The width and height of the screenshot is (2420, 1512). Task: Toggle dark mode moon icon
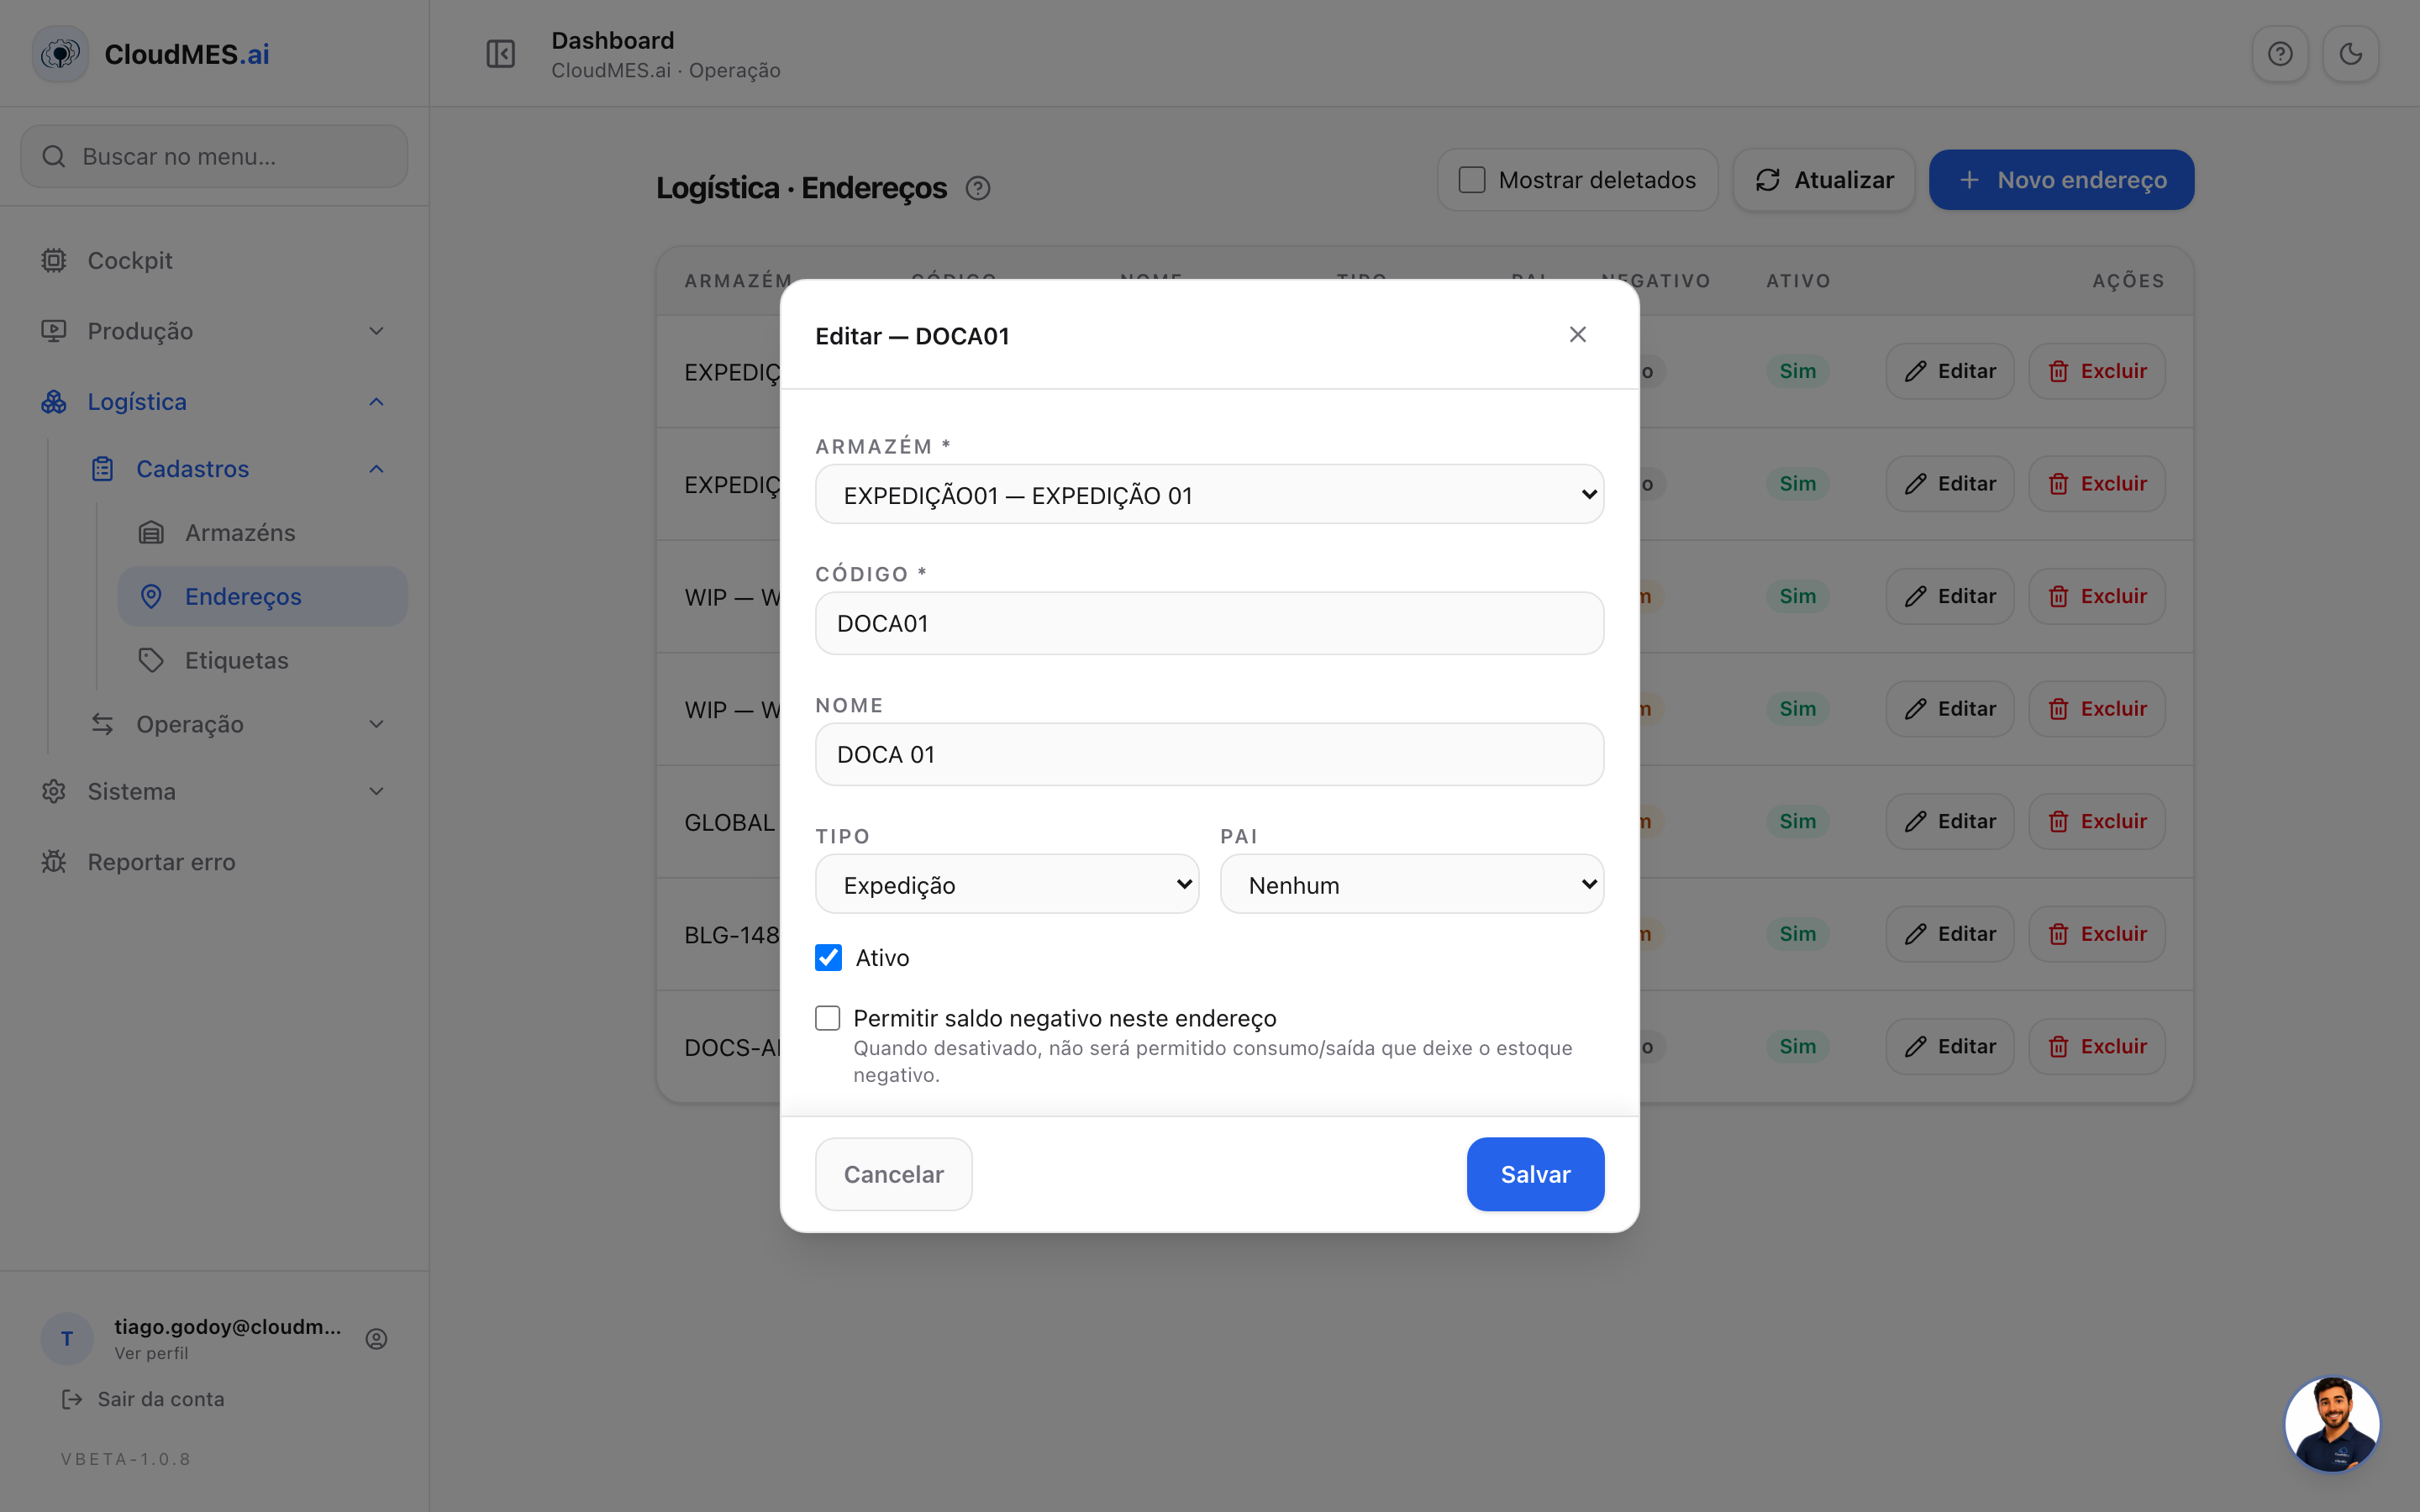point(2350,54)
